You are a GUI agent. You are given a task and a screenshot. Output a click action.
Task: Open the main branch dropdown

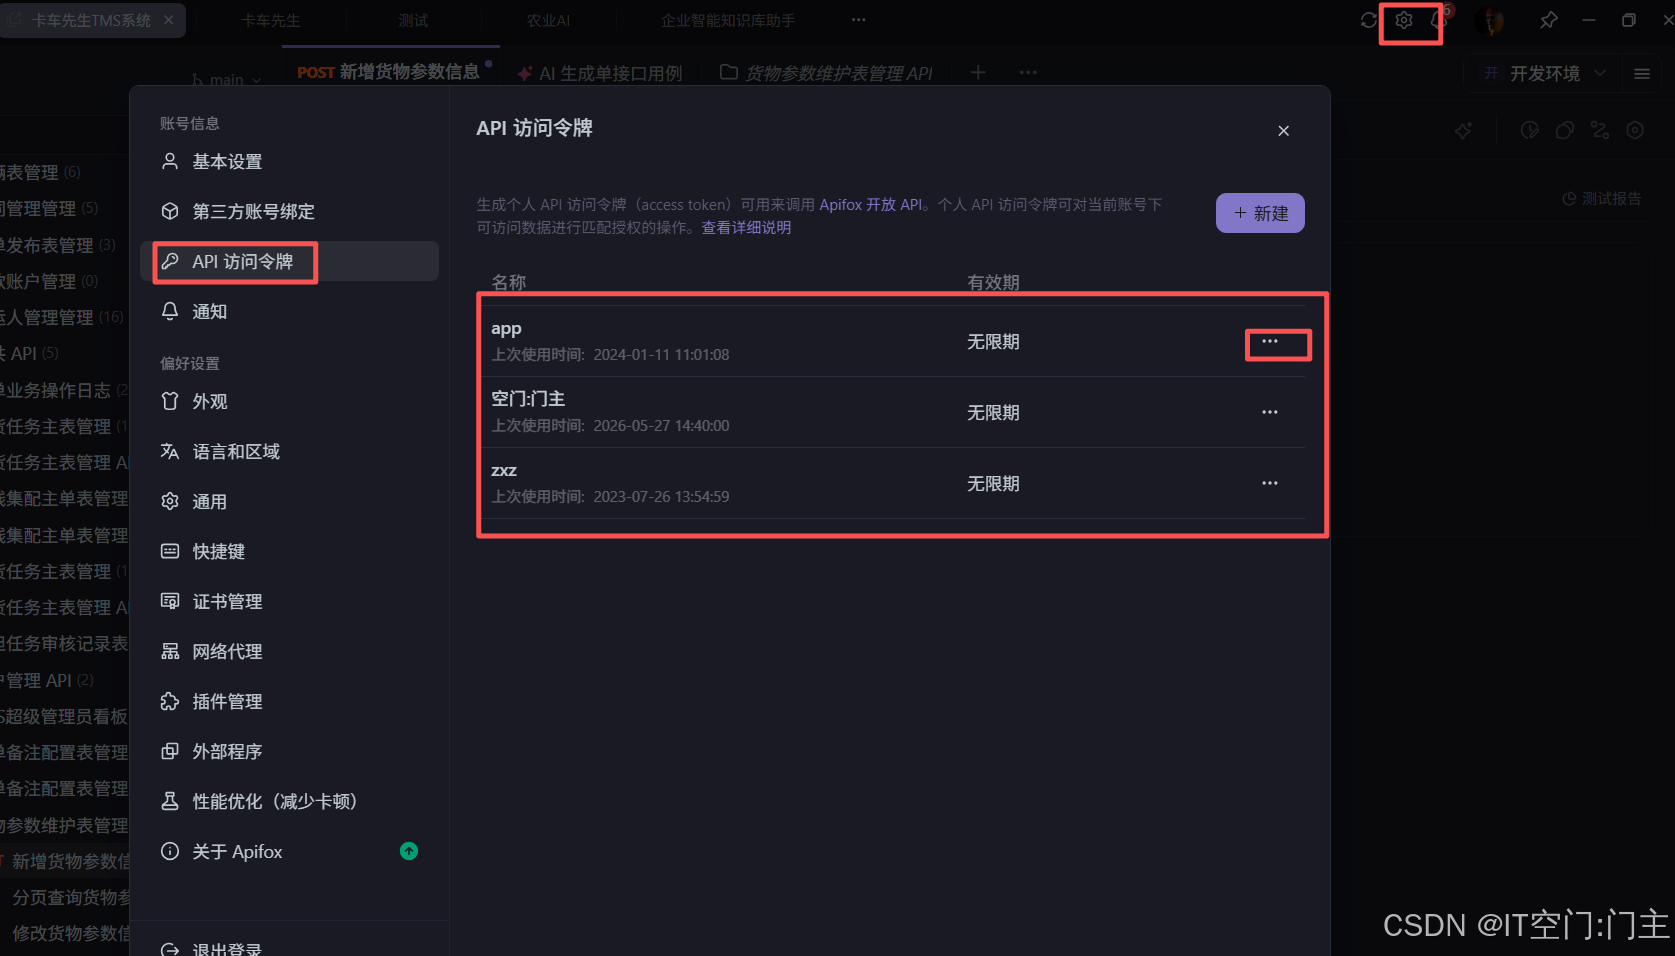[x=227, y=80]
